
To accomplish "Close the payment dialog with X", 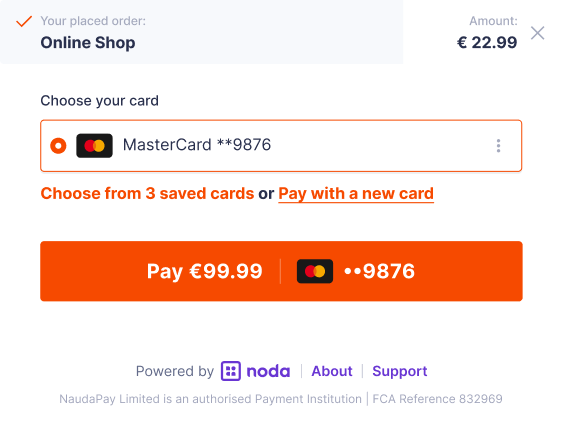I will (x=537, y=33).
